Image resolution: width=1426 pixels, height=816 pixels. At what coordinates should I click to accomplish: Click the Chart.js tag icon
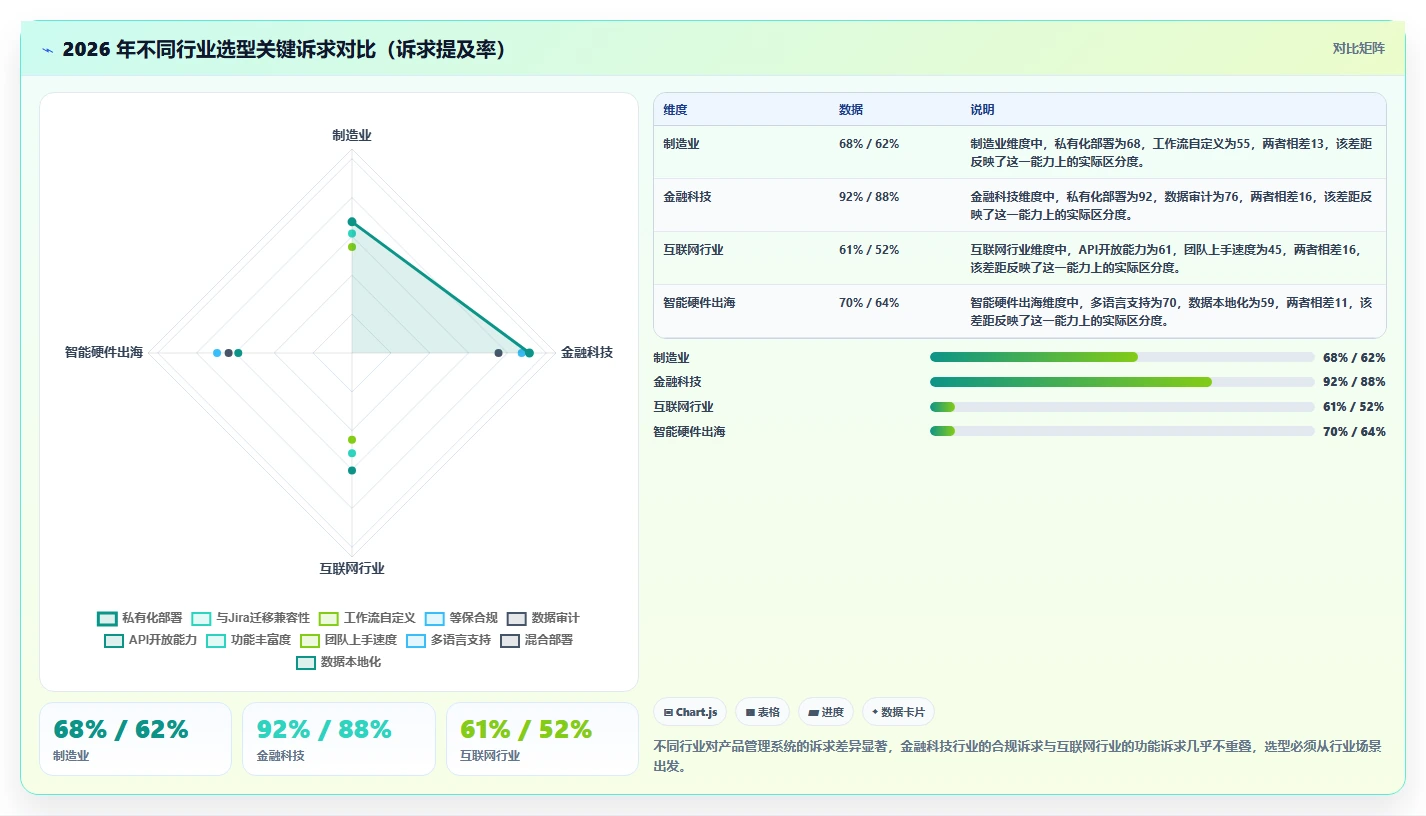click(668, 713)
